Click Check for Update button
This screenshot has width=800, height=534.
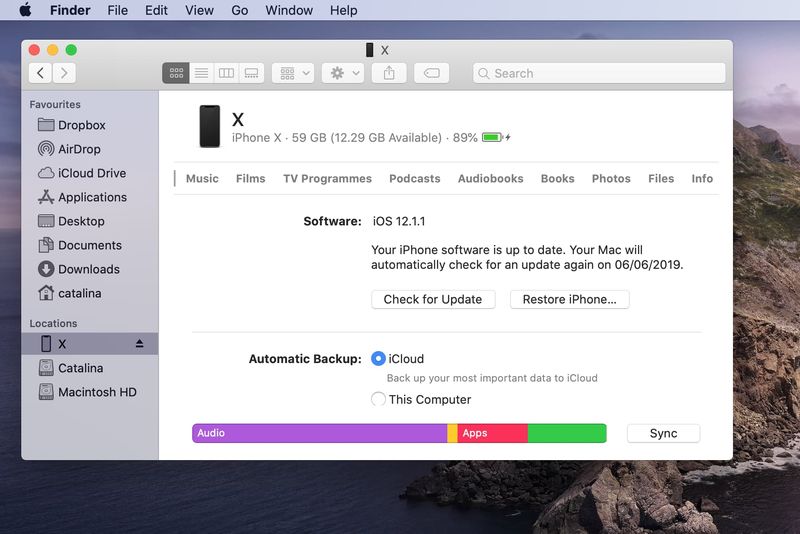click(433, 299)
